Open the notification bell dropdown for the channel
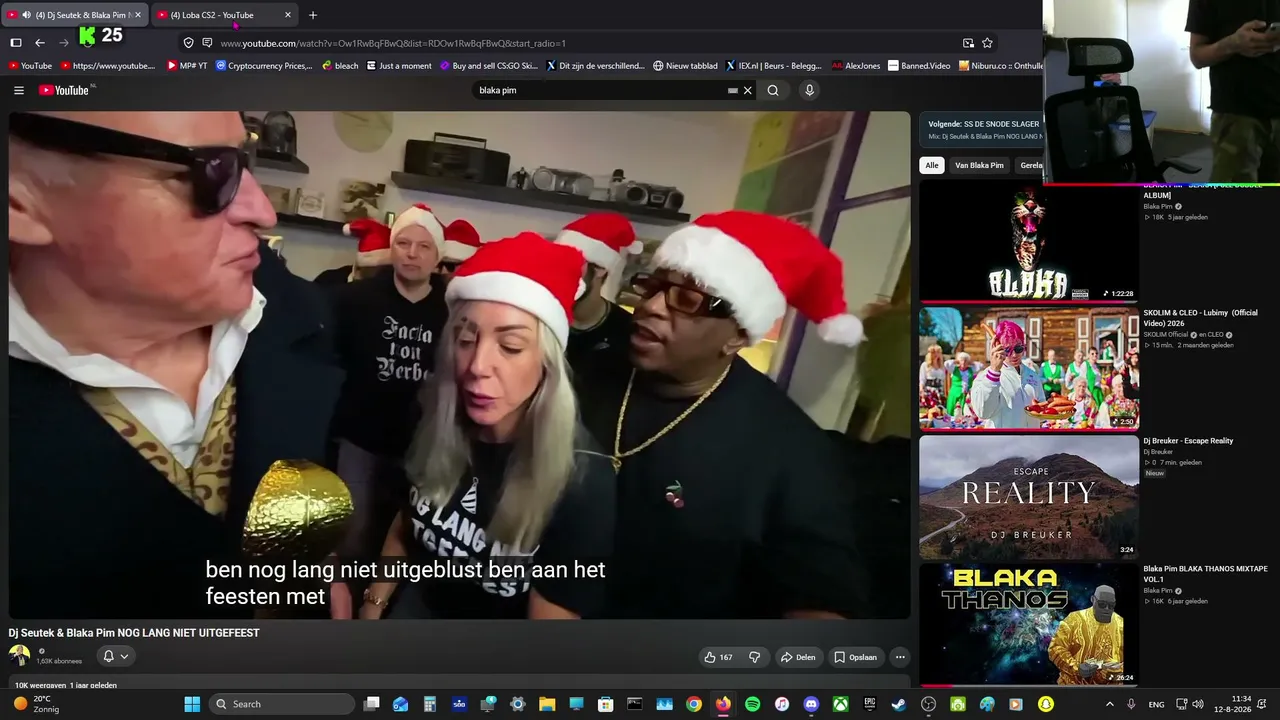Image resolution: width=1280 pixels, height=720 pixels. (x=116, y=656)
